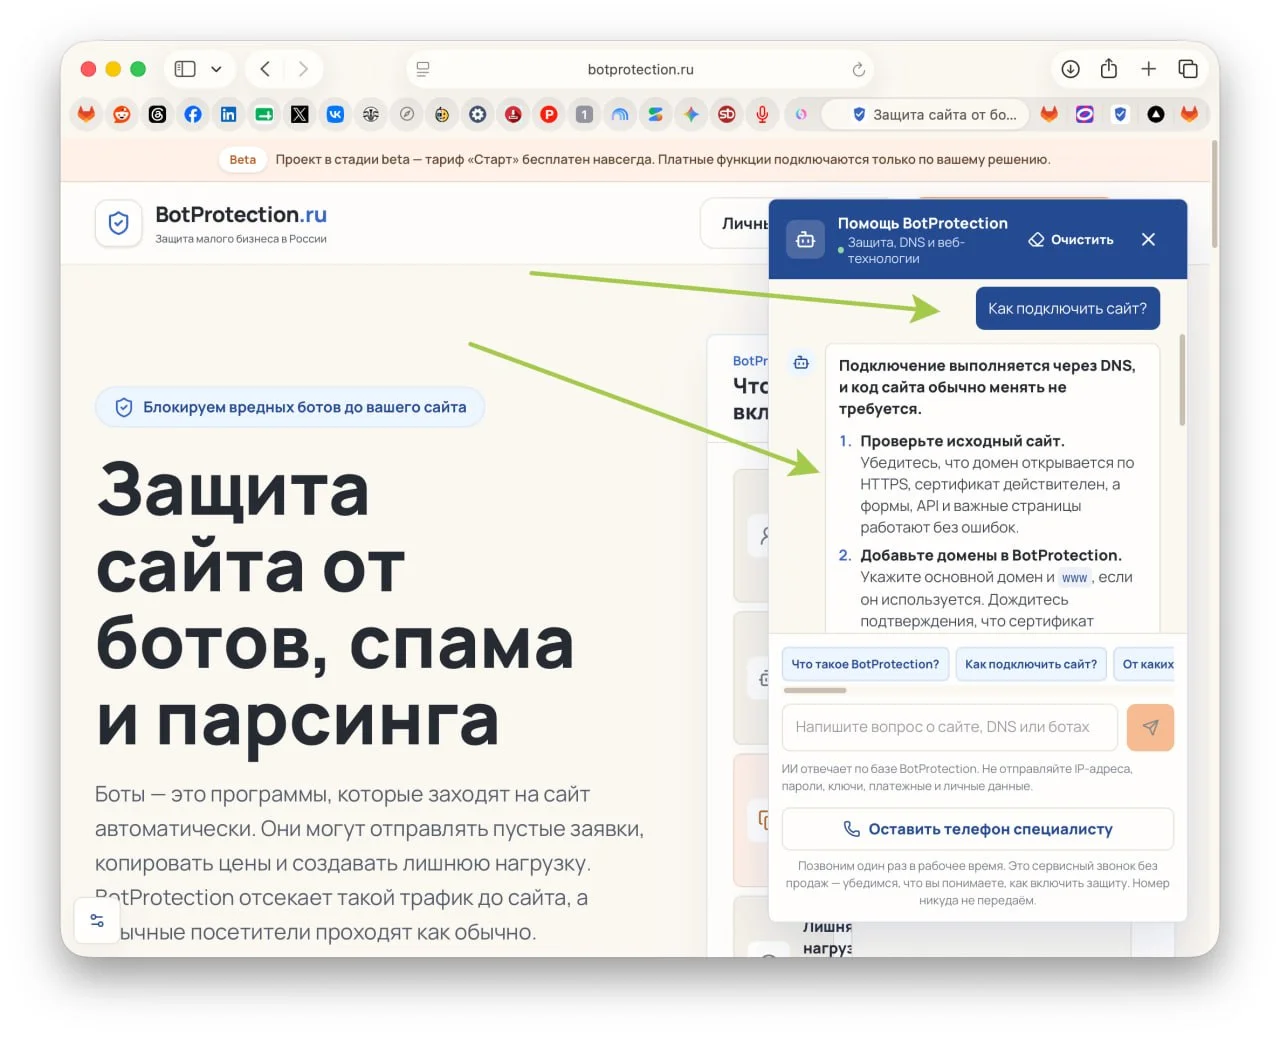Viewport: 1280px width, 1037px height.
Task: Click the BotProtection shield logo
Action: [118, 223]
